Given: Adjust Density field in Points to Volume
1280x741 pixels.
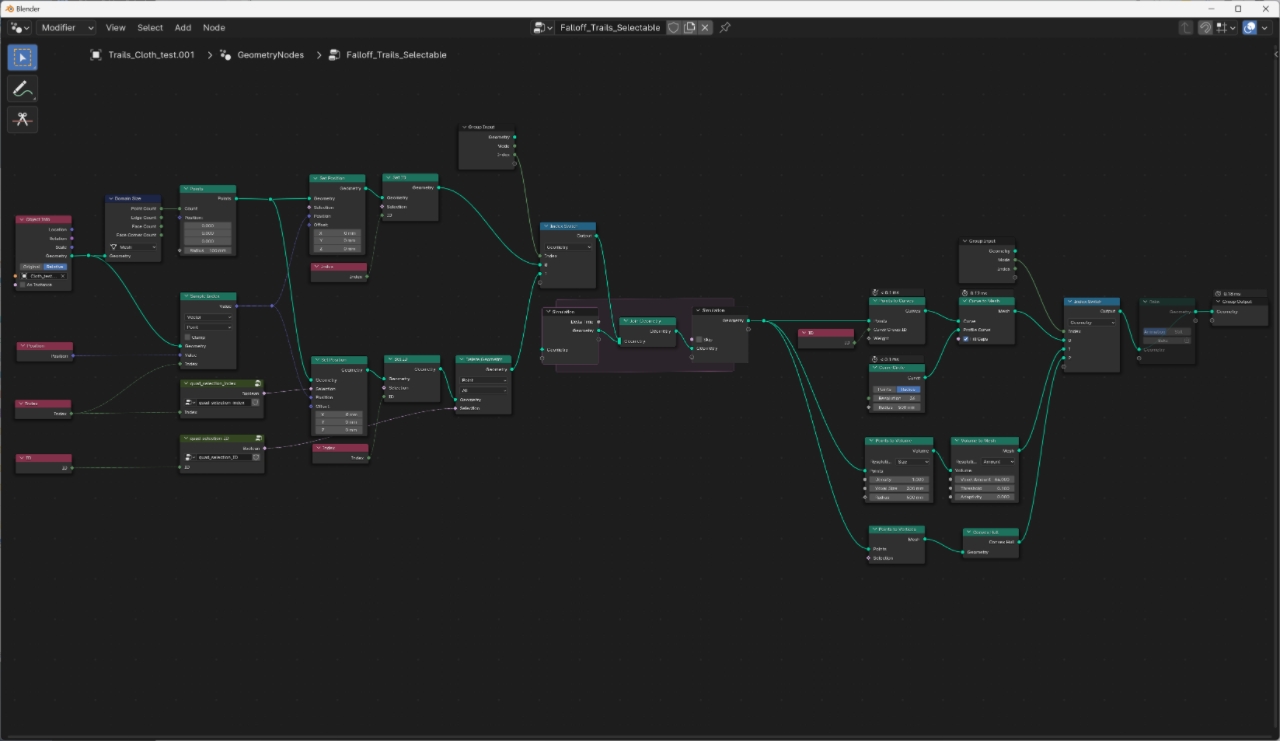Looking at the screenshot, I should coord(900,479).
